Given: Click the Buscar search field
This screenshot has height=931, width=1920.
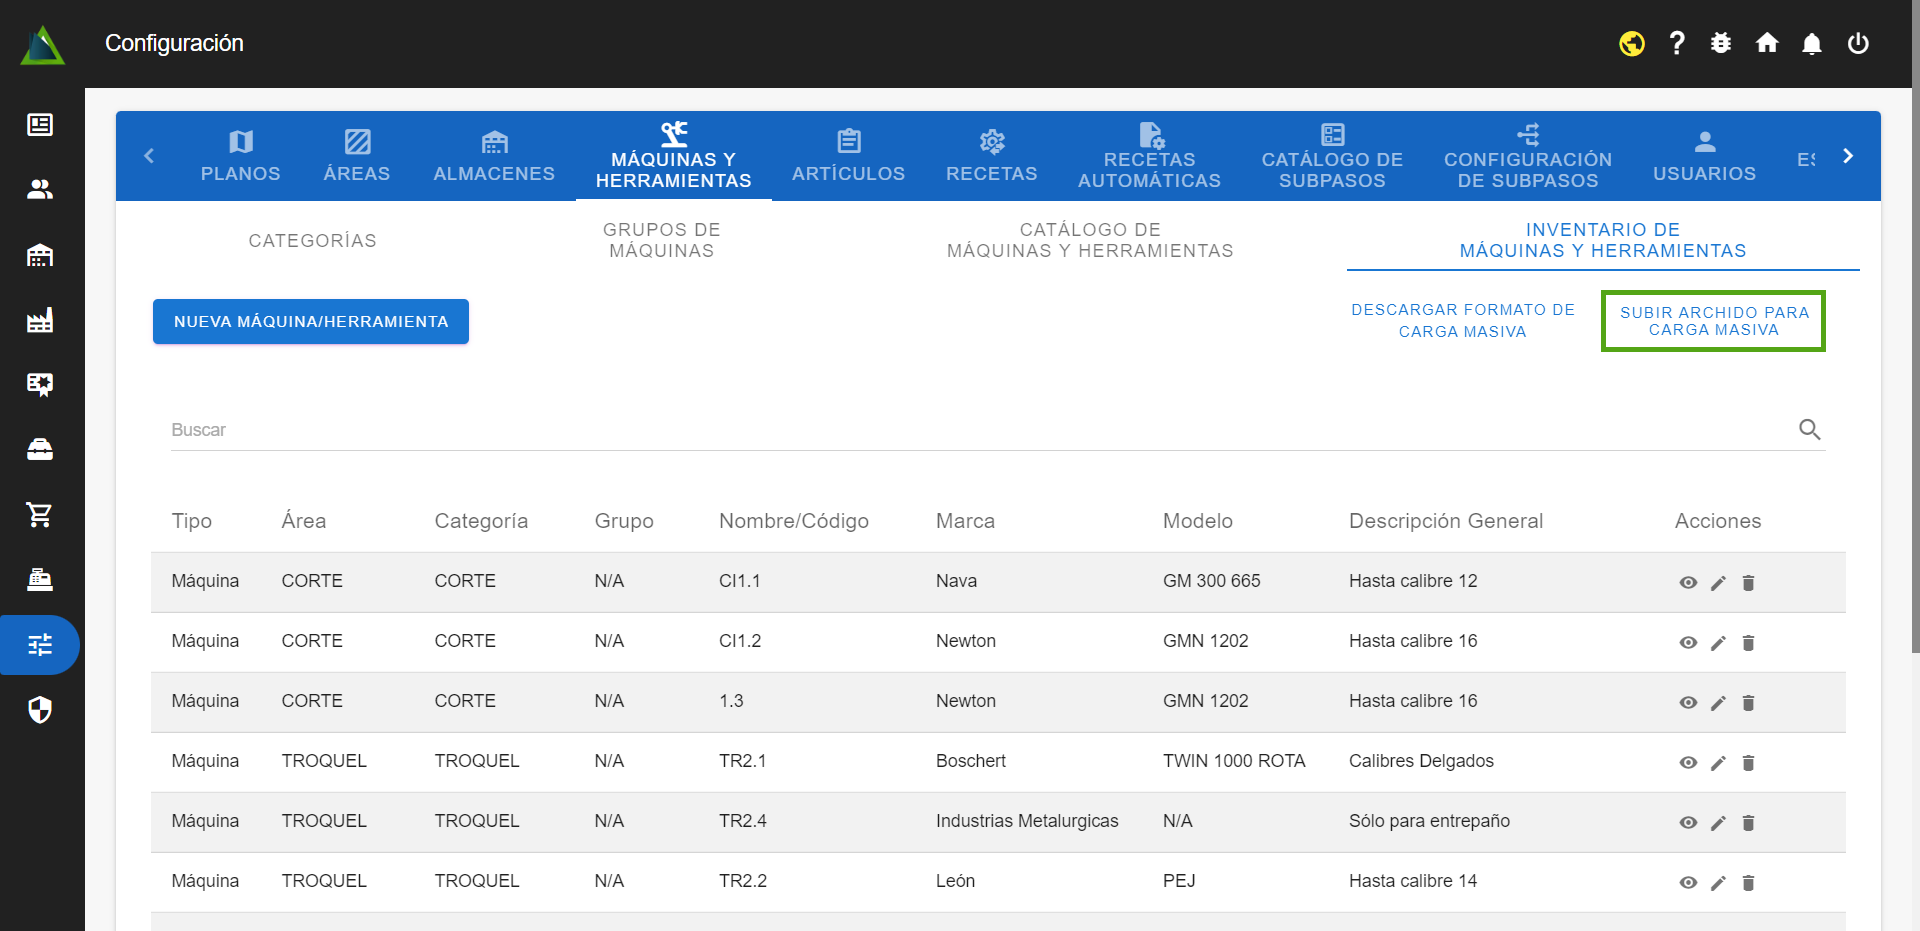Looking at the screenshot, I should coord(980,430).
